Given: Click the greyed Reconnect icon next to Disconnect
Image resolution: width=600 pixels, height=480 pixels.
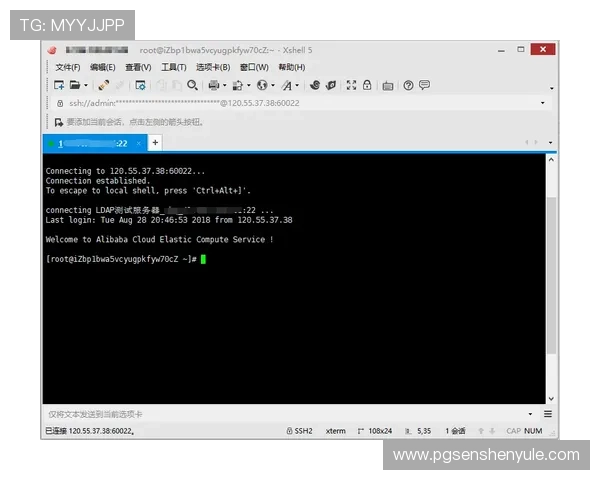Looking at the screenshot, I should coord(119,85).
